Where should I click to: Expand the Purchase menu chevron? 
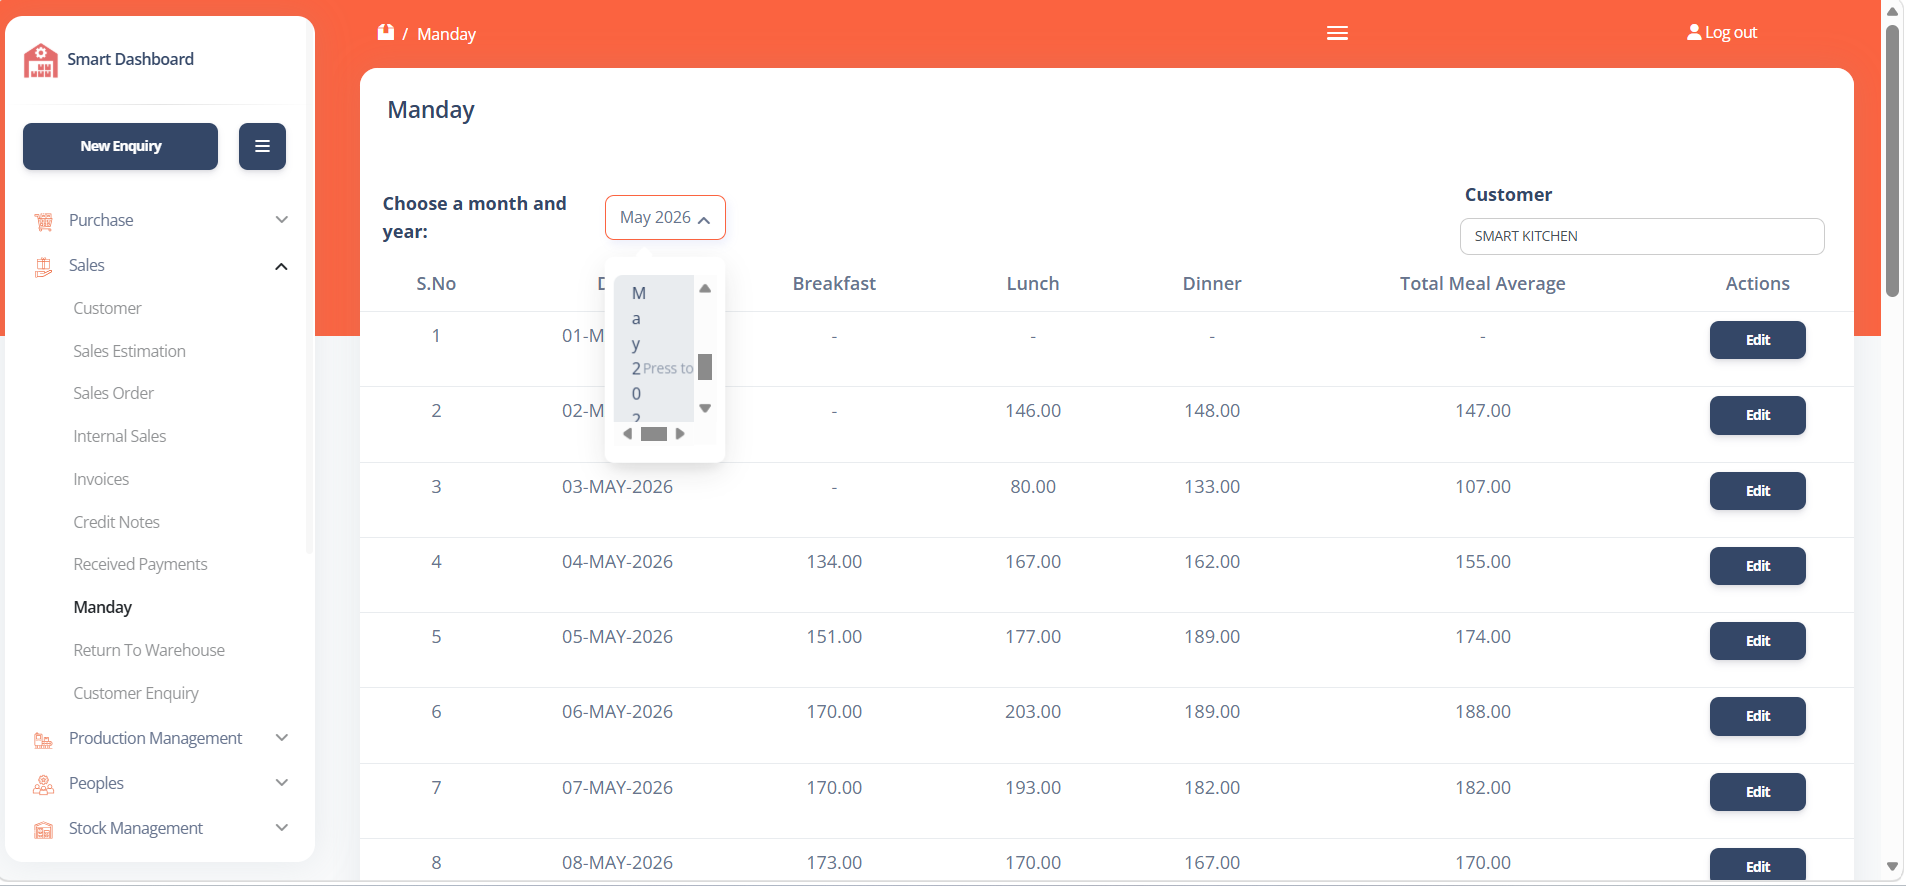coord(282,220)
